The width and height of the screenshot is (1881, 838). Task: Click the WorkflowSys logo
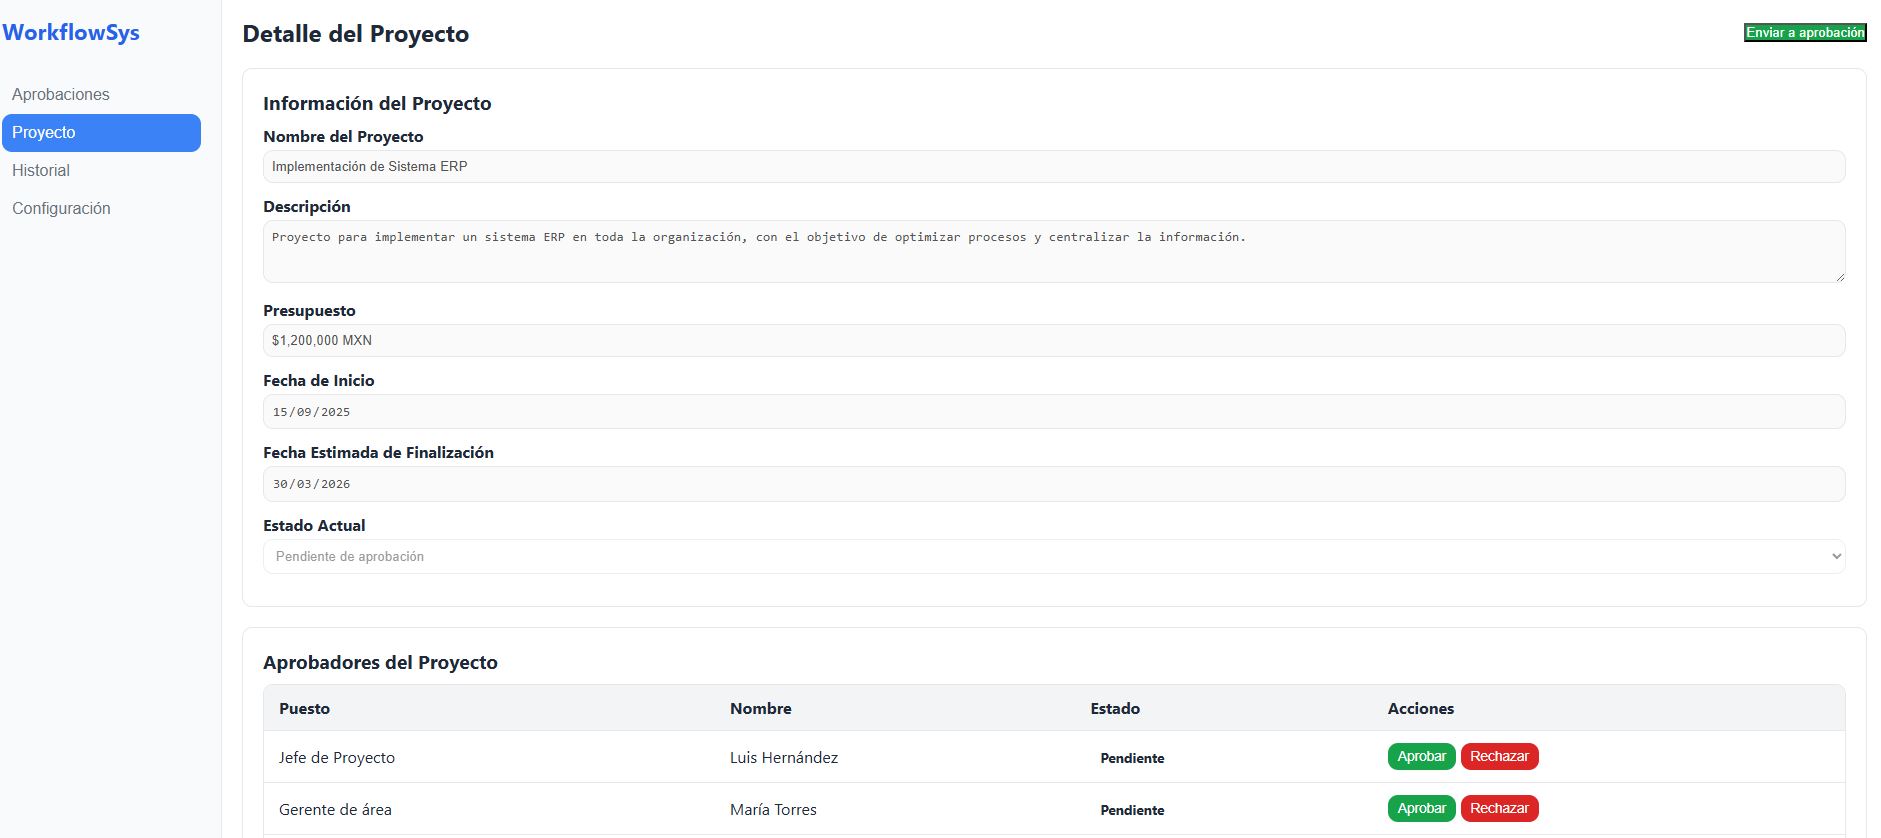[71, 32]
